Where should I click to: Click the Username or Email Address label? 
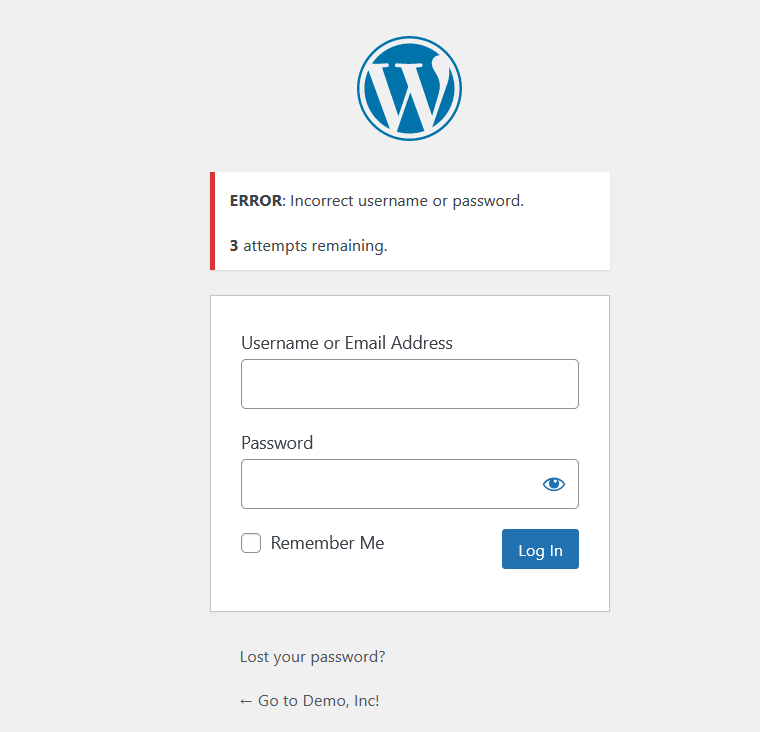347,343
